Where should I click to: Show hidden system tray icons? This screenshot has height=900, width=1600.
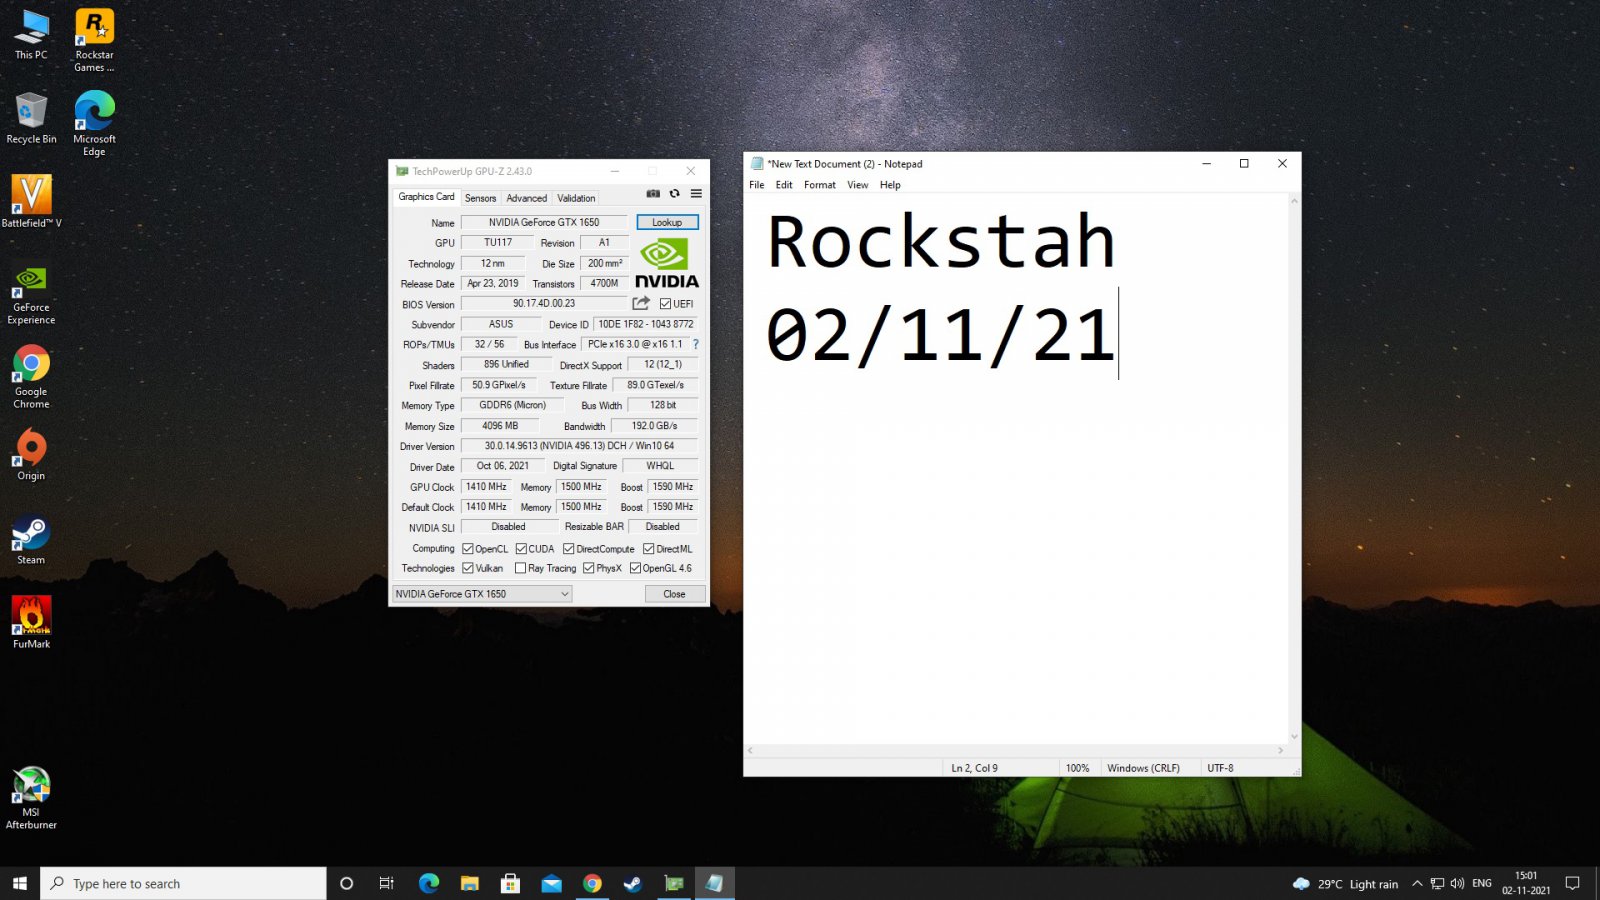point(1417,883)
